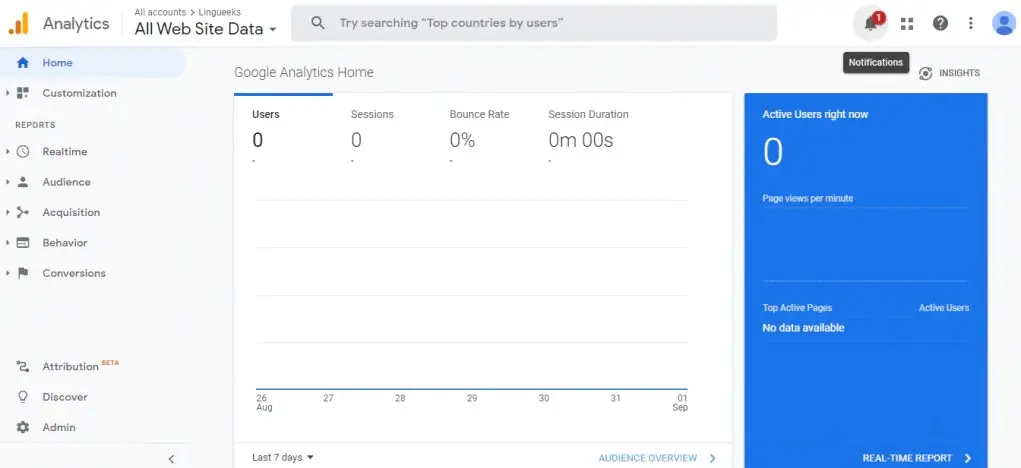This screenshot has height=468, width=1021.
Task: Open Discover lightbulb item
Action: click(x=64, y=397)
